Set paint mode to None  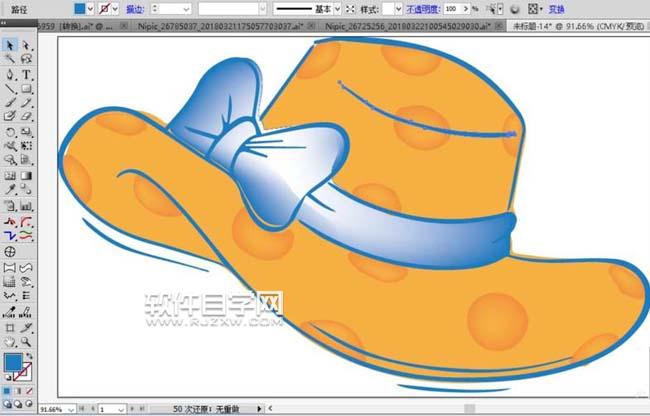click(29, 391)
